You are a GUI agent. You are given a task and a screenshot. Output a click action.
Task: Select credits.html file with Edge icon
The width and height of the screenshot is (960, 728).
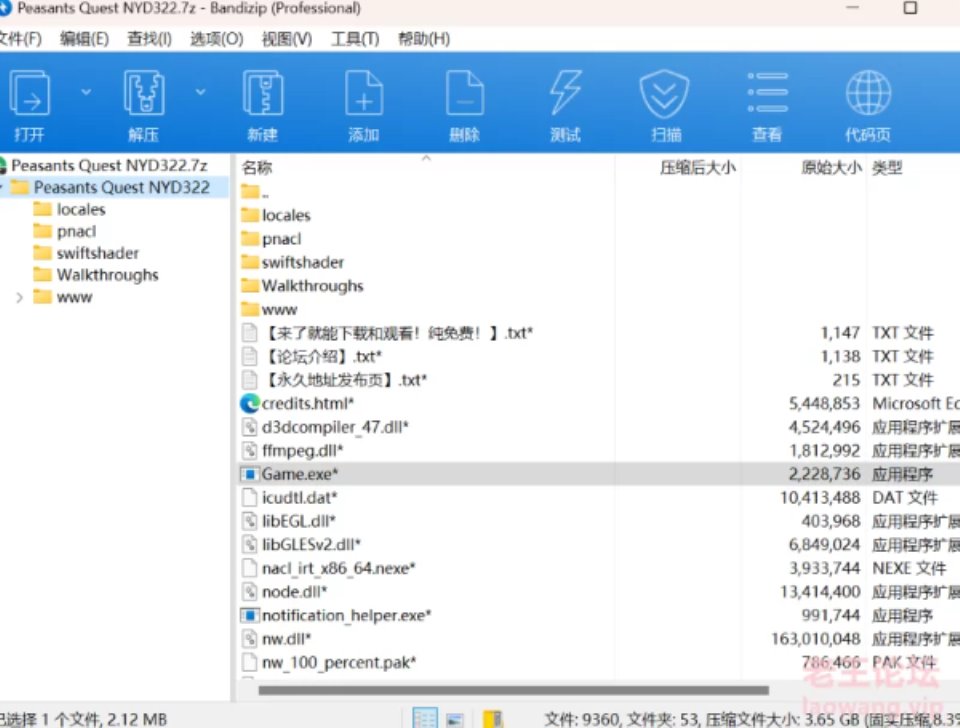308,403
